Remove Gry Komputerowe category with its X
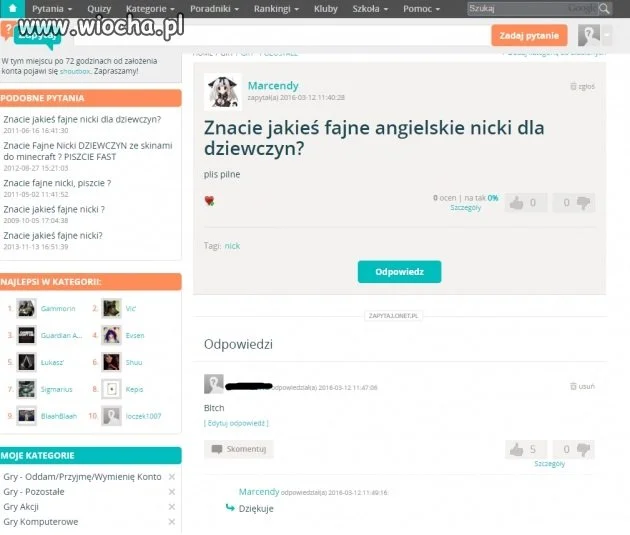The height and width of the screenshot is (535, 630). 172,522
